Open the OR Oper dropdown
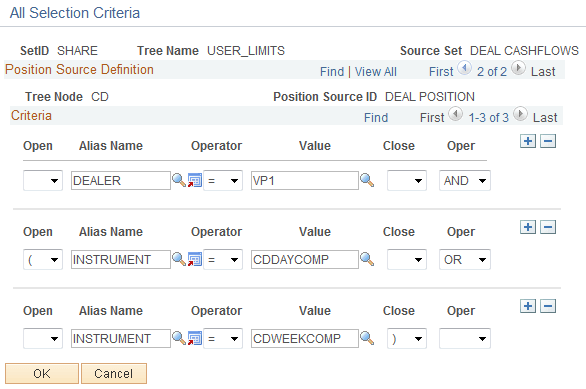The height and width of the screenshot is (389, 586). (x=465, y=260)
